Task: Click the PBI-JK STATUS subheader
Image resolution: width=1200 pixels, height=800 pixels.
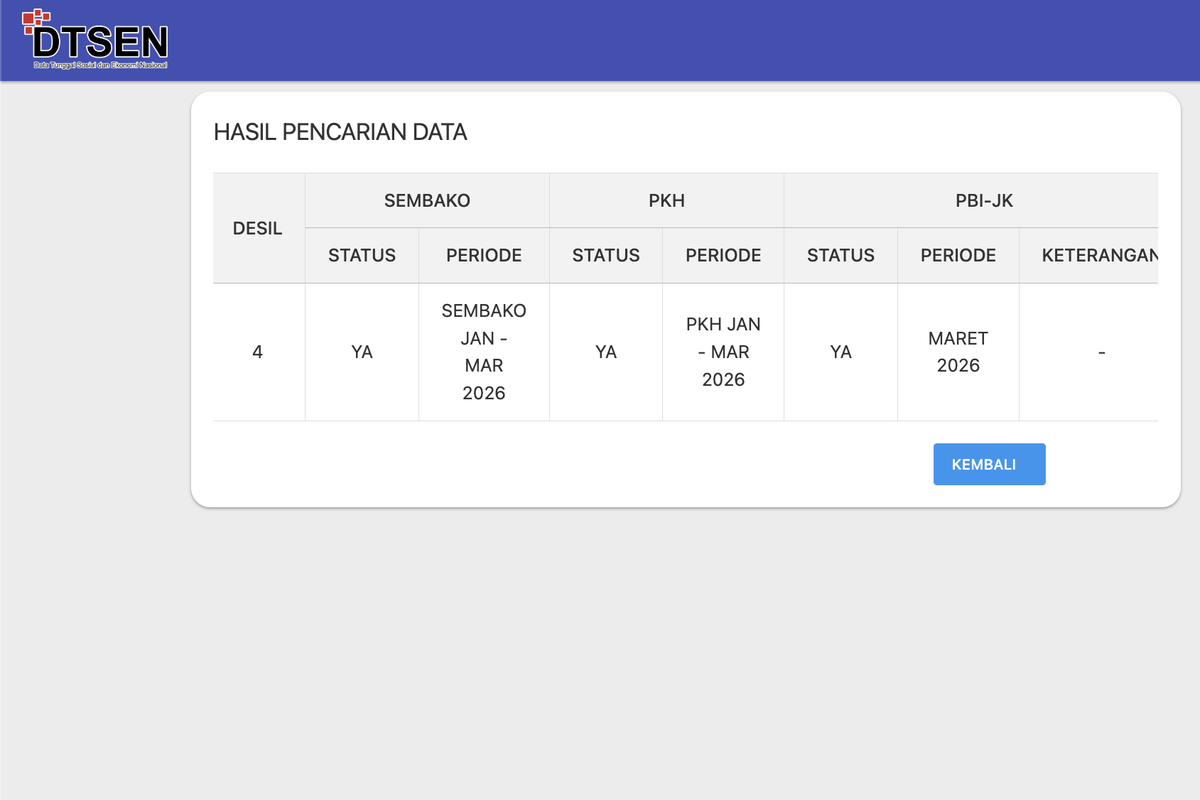Action: (x=841, y=255)
